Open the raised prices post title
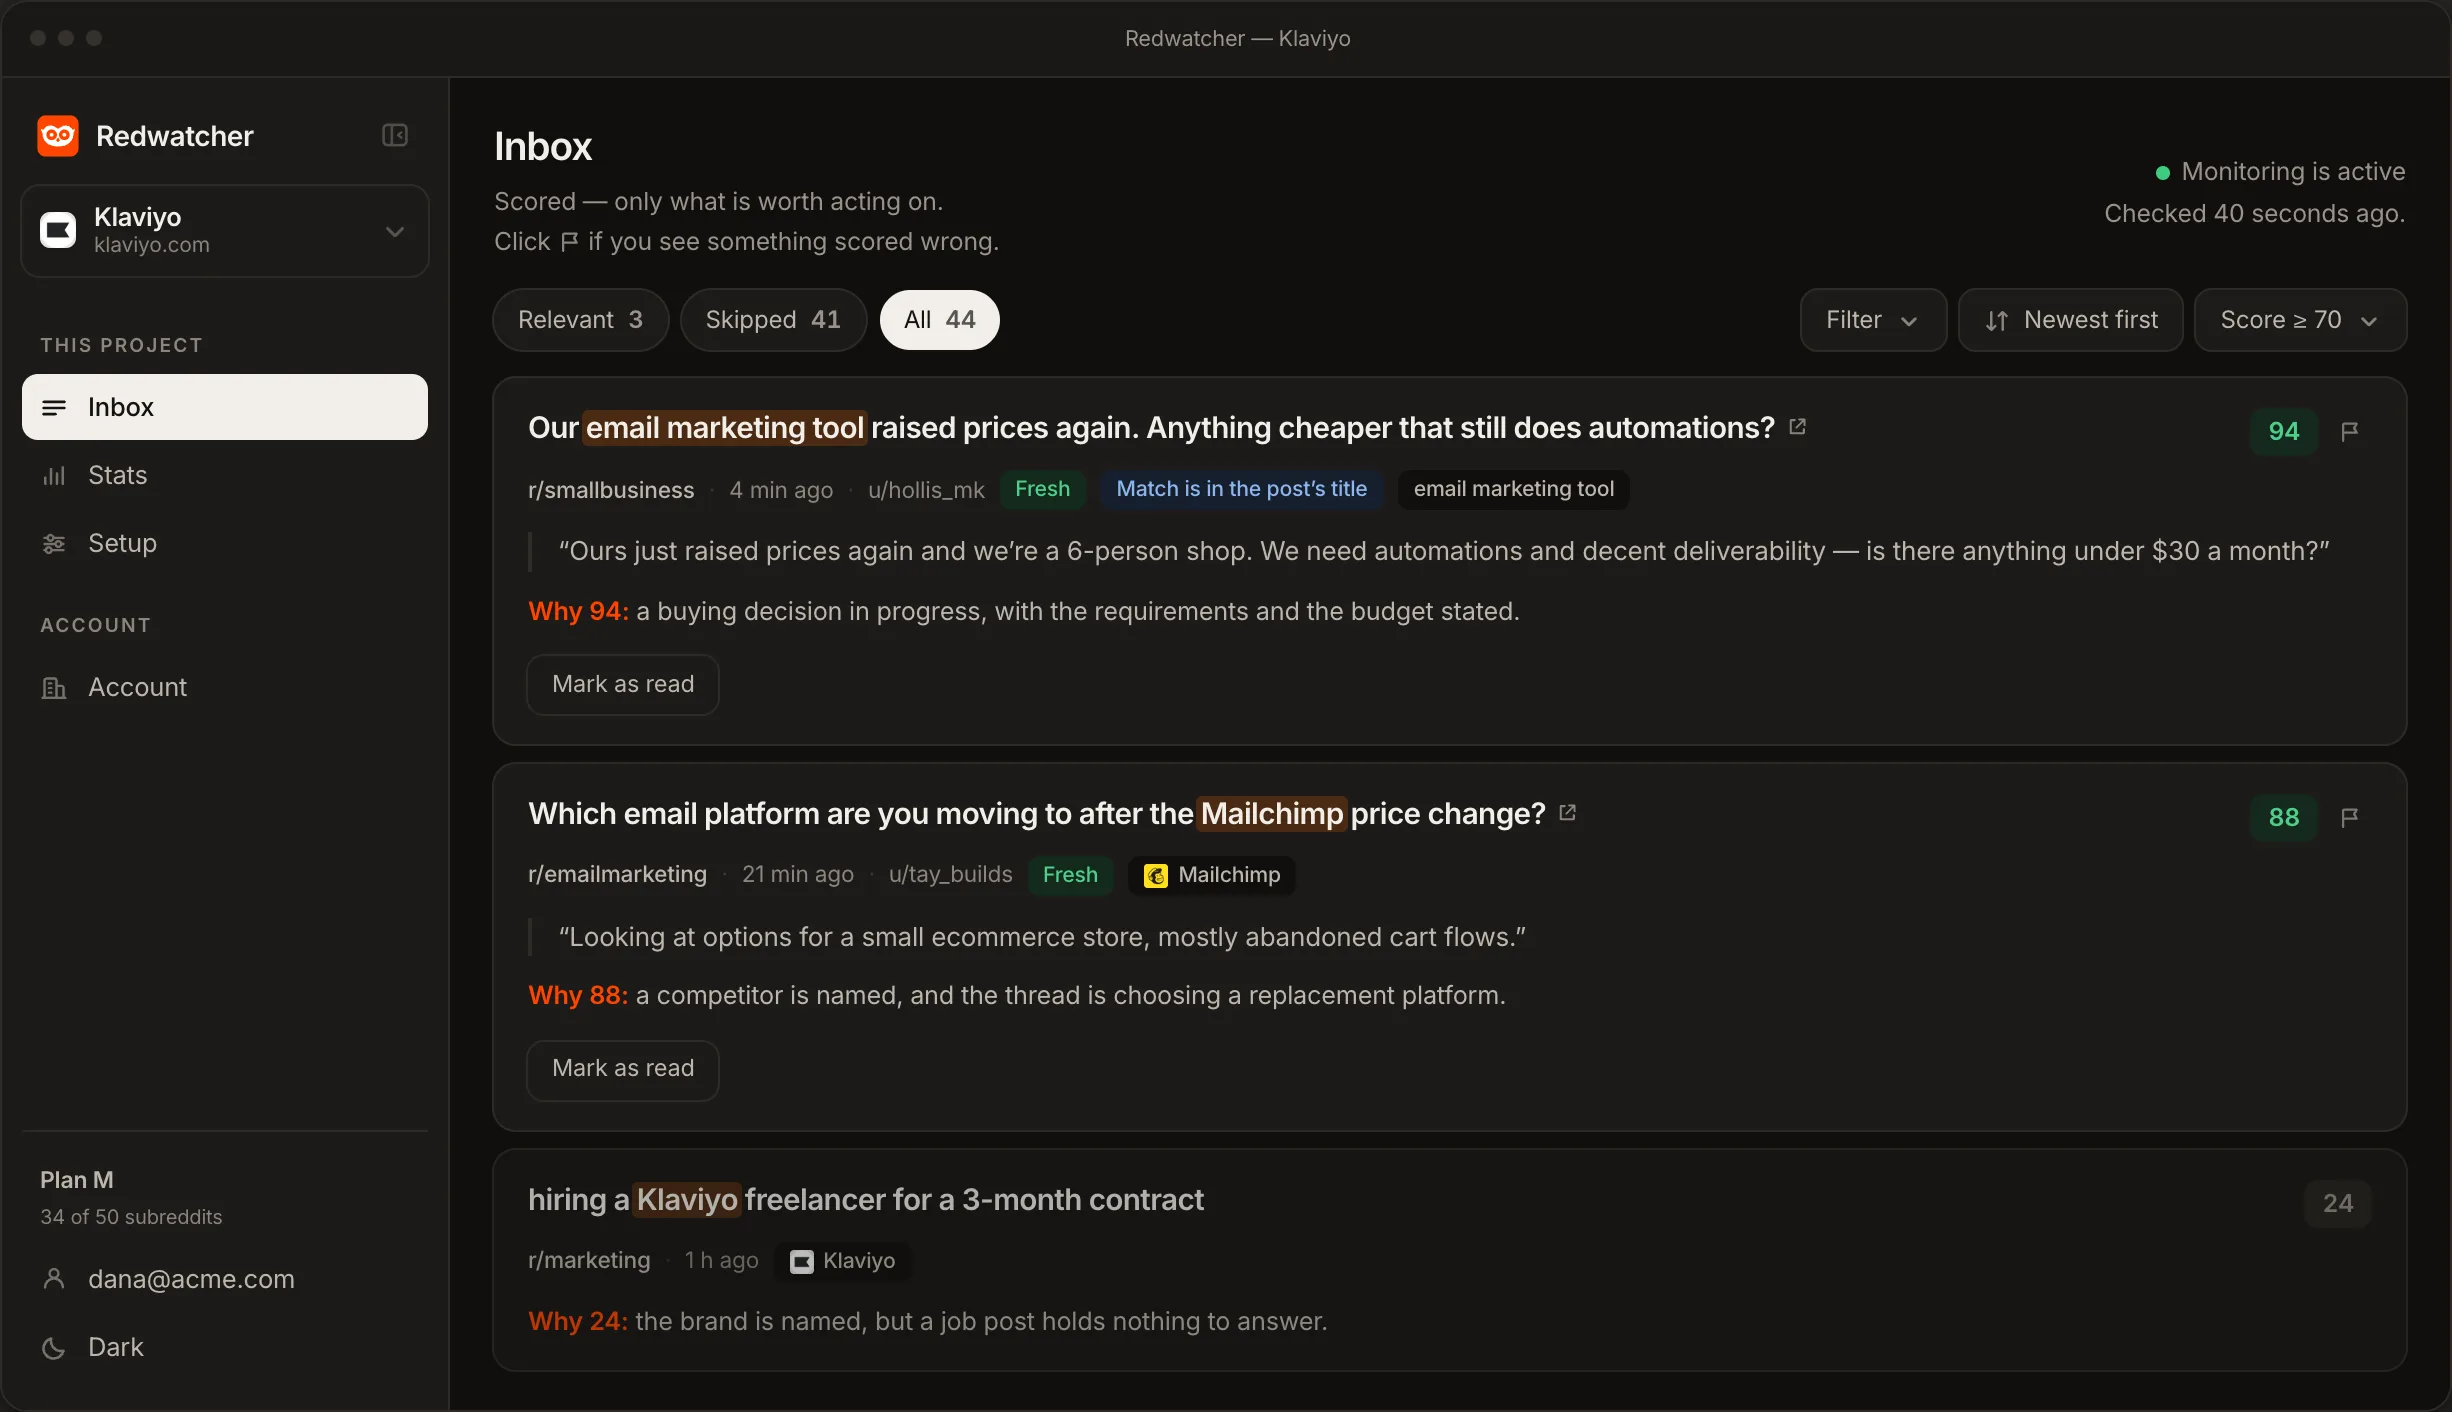Viewport: 2452px width, 1412px height. tap(1151, 428)
